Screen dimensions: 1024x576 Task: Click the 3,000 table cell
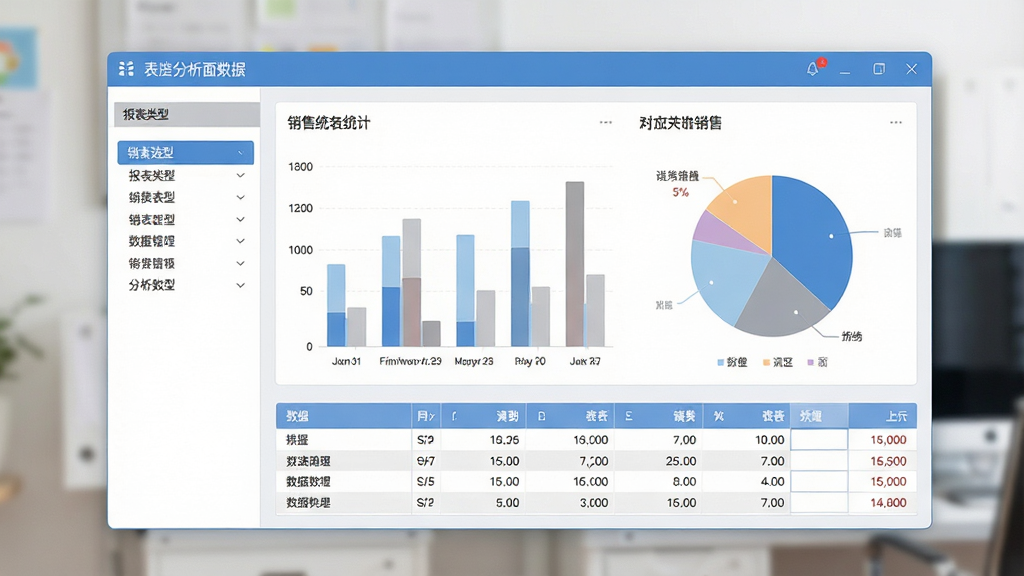click(x=594, y=503)
